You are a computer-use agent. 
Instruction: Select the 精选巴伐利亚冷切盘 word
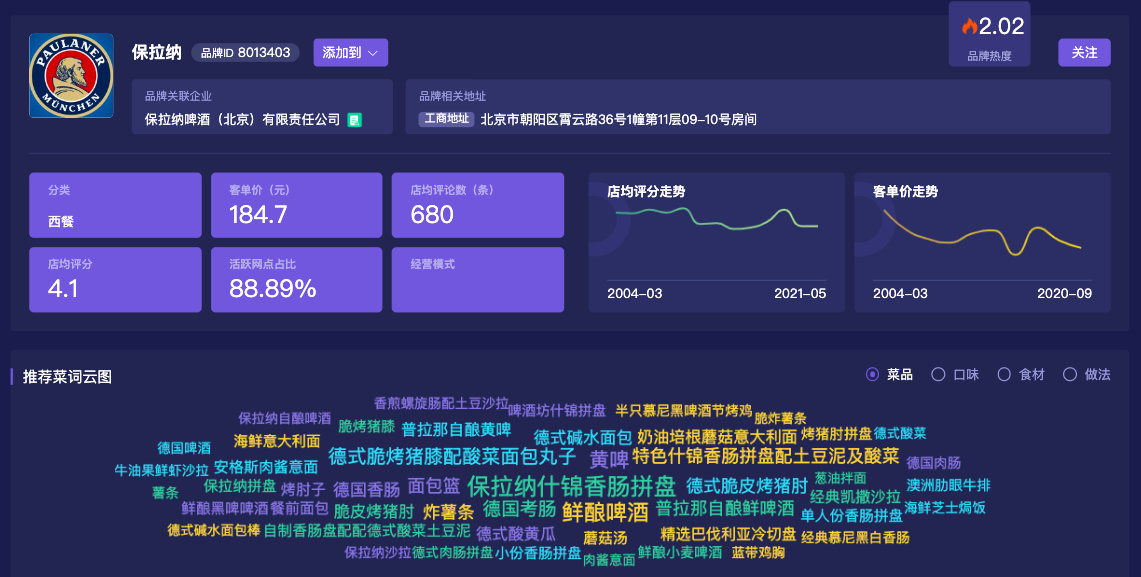[728, 534]
